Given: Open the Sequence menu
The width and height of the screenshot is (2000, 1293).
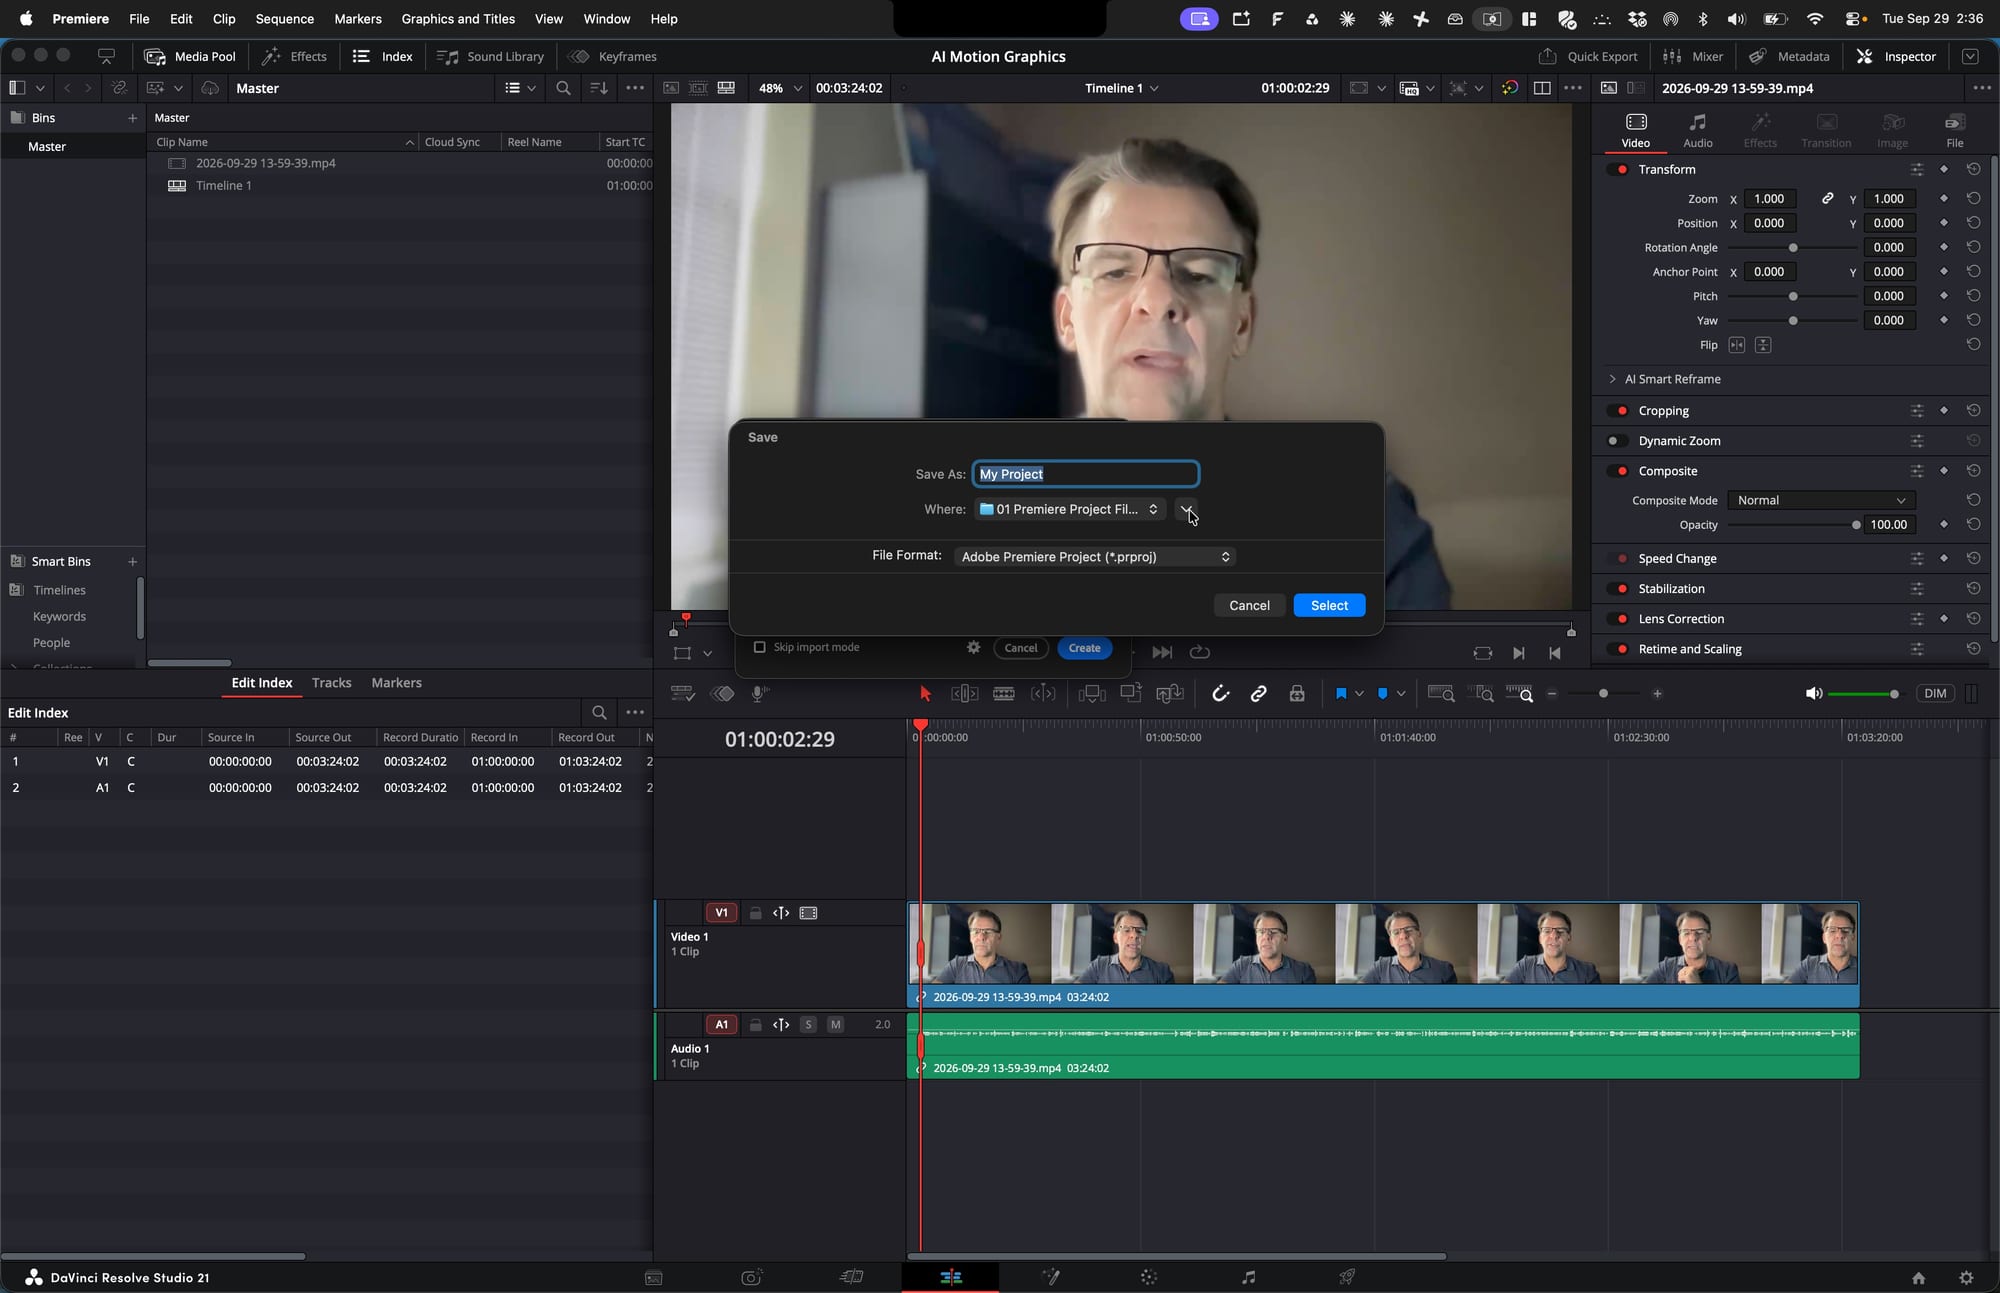Looking at the screenshot, I should [x=284, y=19].
